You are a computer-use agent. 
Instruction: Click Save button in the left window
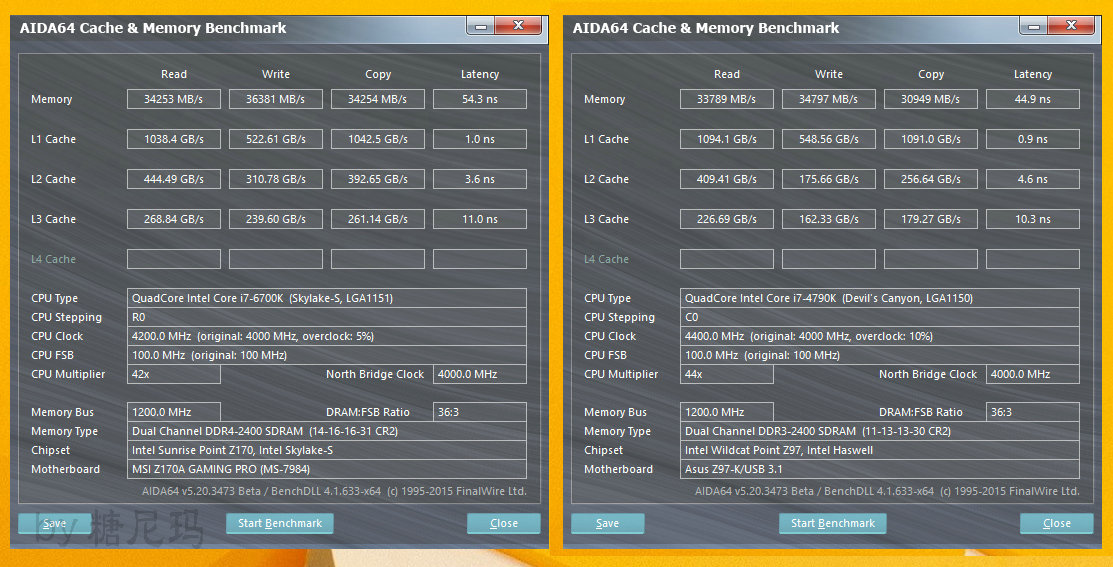[55, 524]
